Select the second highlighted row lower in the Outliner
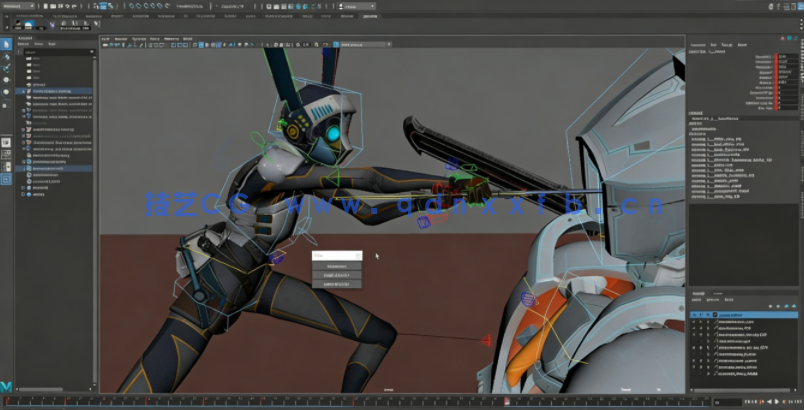The width and height of the screenshot is (804, 410). pos(54,168)
